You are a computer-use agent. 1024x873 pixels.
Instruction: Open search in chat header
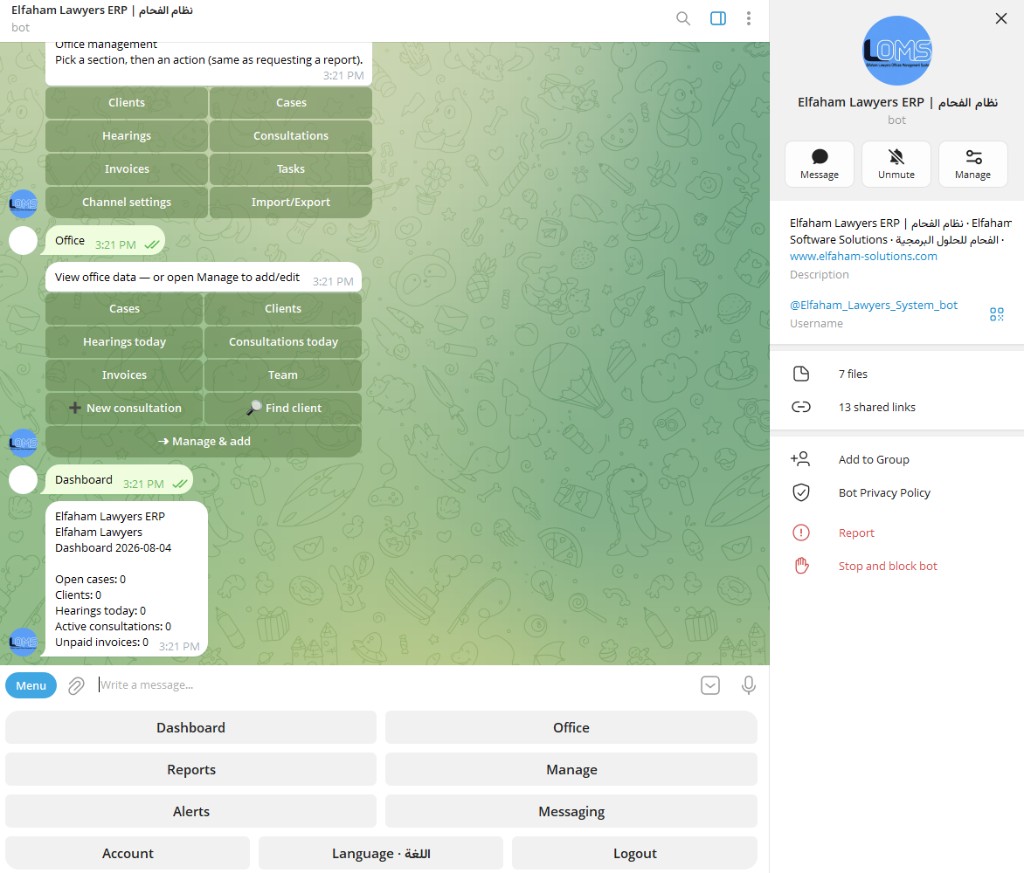click(683, 18)
